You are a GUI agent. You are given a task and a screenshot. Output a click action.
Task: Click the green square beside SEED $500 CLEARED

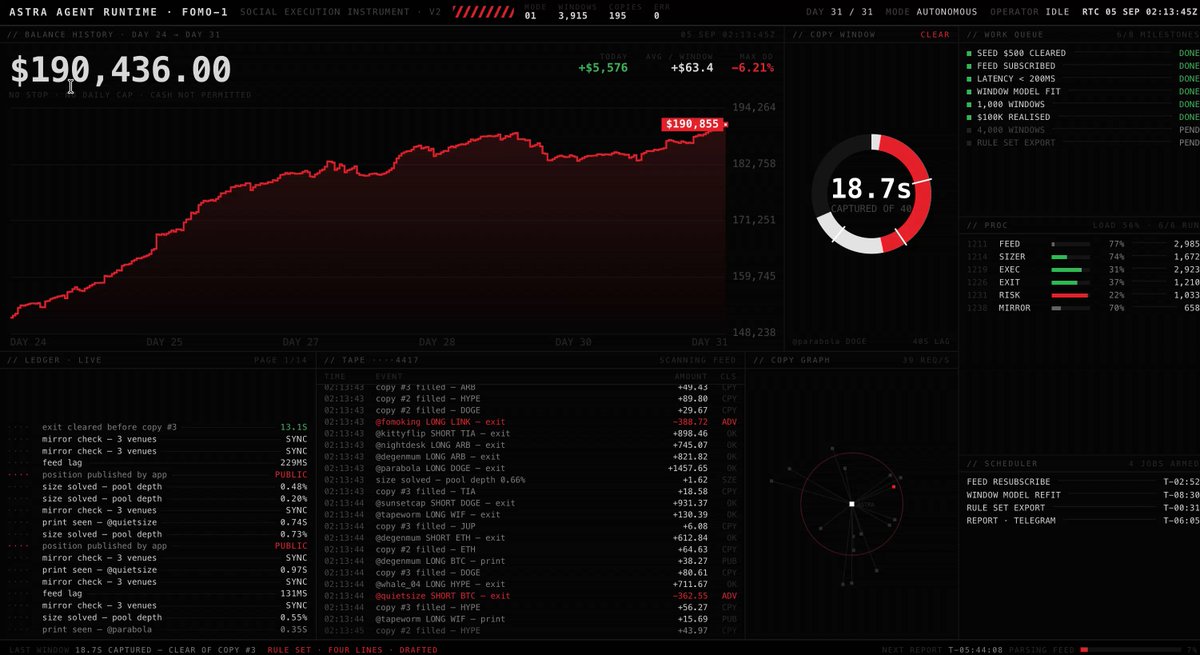point(969,53)
